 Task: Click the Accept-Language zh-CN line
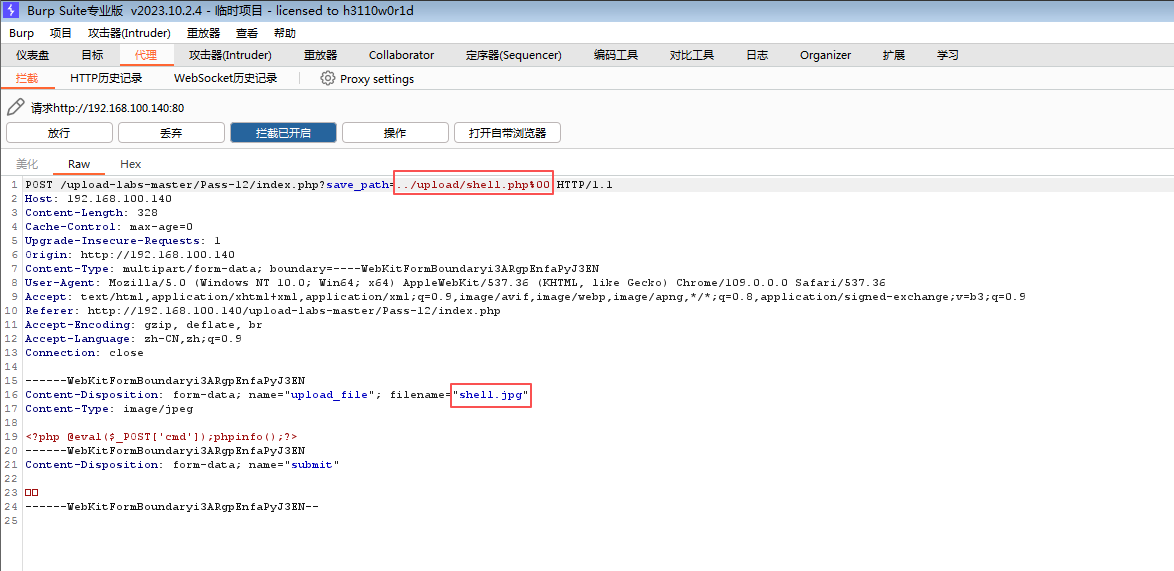133,338
